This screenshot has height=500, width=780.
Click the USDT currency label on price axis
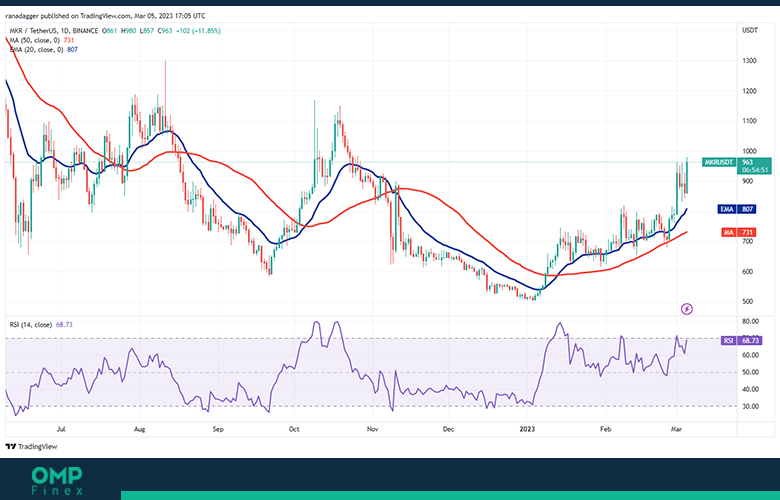[x=750, y=30]
